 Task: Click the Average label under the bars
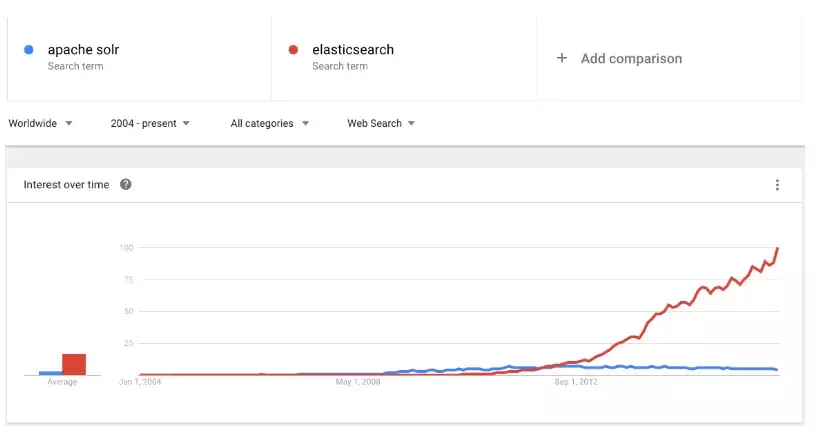click(x=62, y=382)
